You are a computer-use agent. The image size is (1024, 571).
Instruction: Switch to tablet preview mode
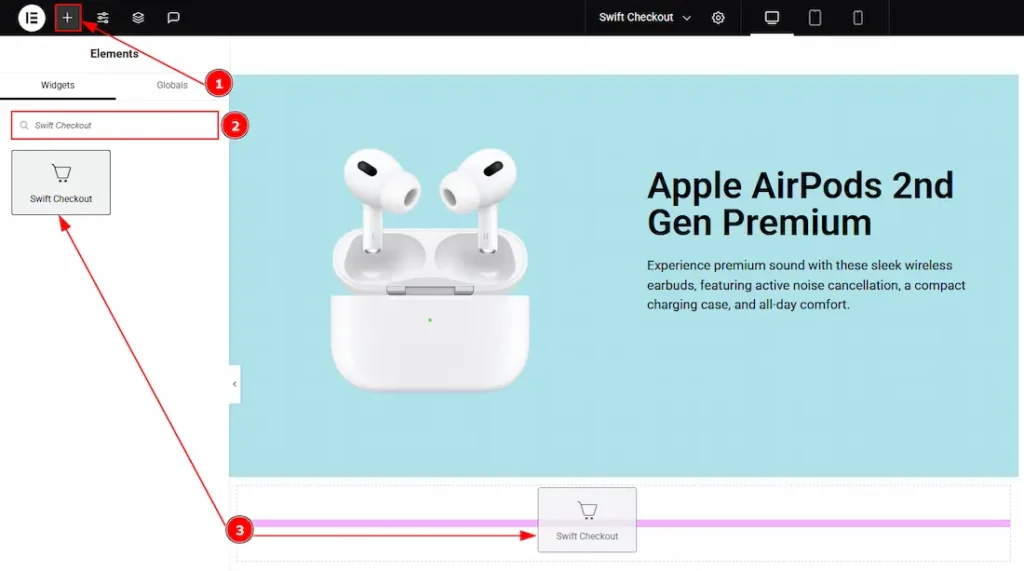[814, 18]
